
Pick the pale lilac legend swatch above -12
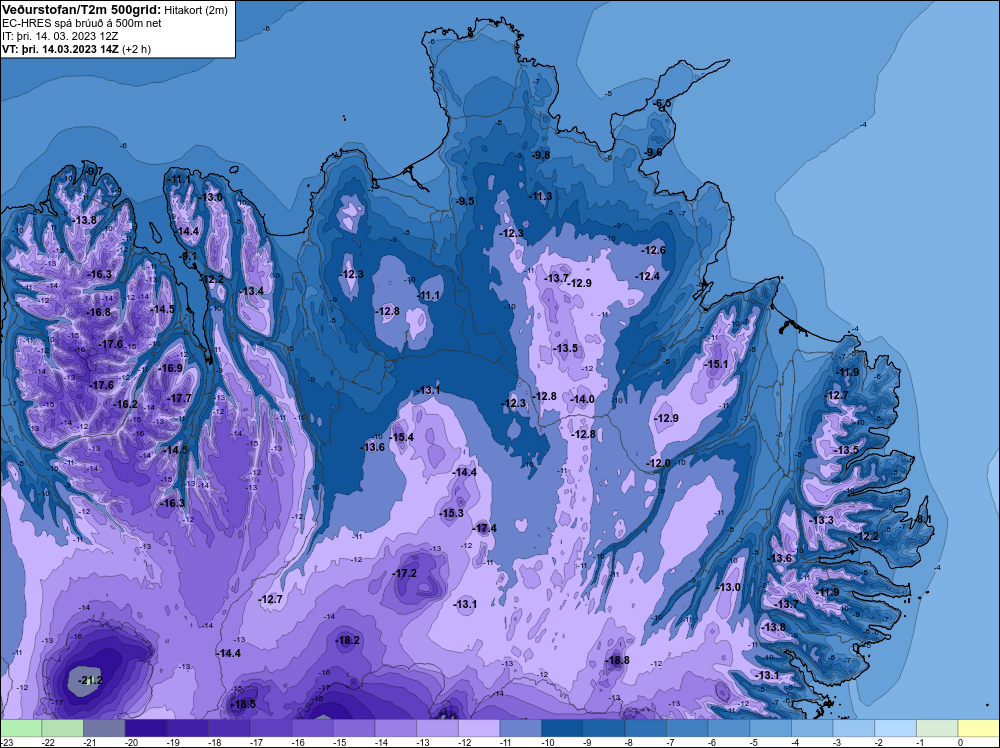click(x=479, y=728)
